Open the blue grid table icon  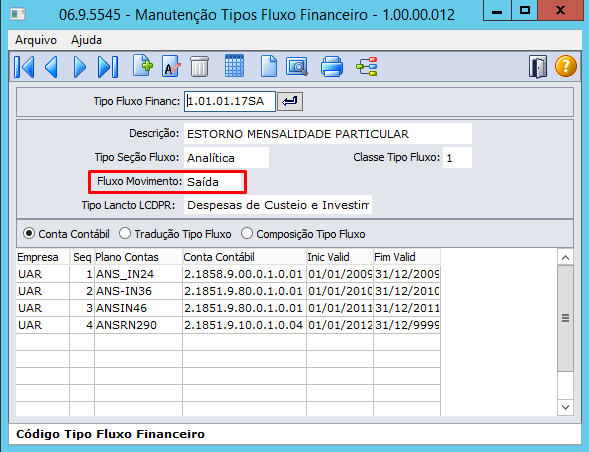pos(234,66)
